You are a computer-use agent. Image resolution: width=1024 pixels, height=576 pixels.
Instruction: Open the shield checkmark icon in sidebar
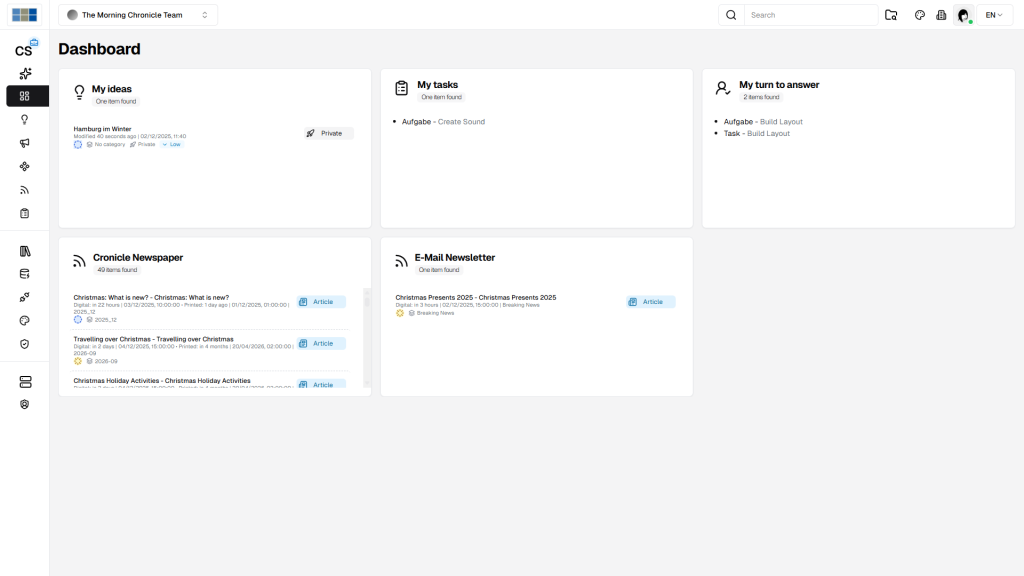tap(25, 344)
